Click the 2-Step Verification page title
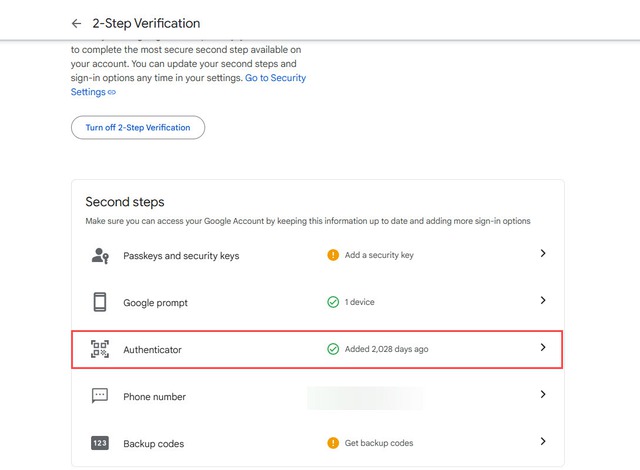640x470 pixels. point(146,23)
